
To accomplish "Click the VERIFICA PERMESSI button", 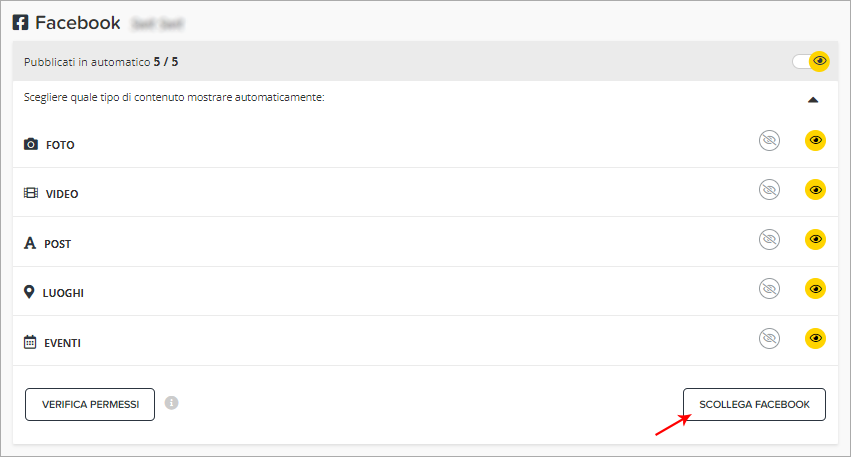I will (90, 404).
